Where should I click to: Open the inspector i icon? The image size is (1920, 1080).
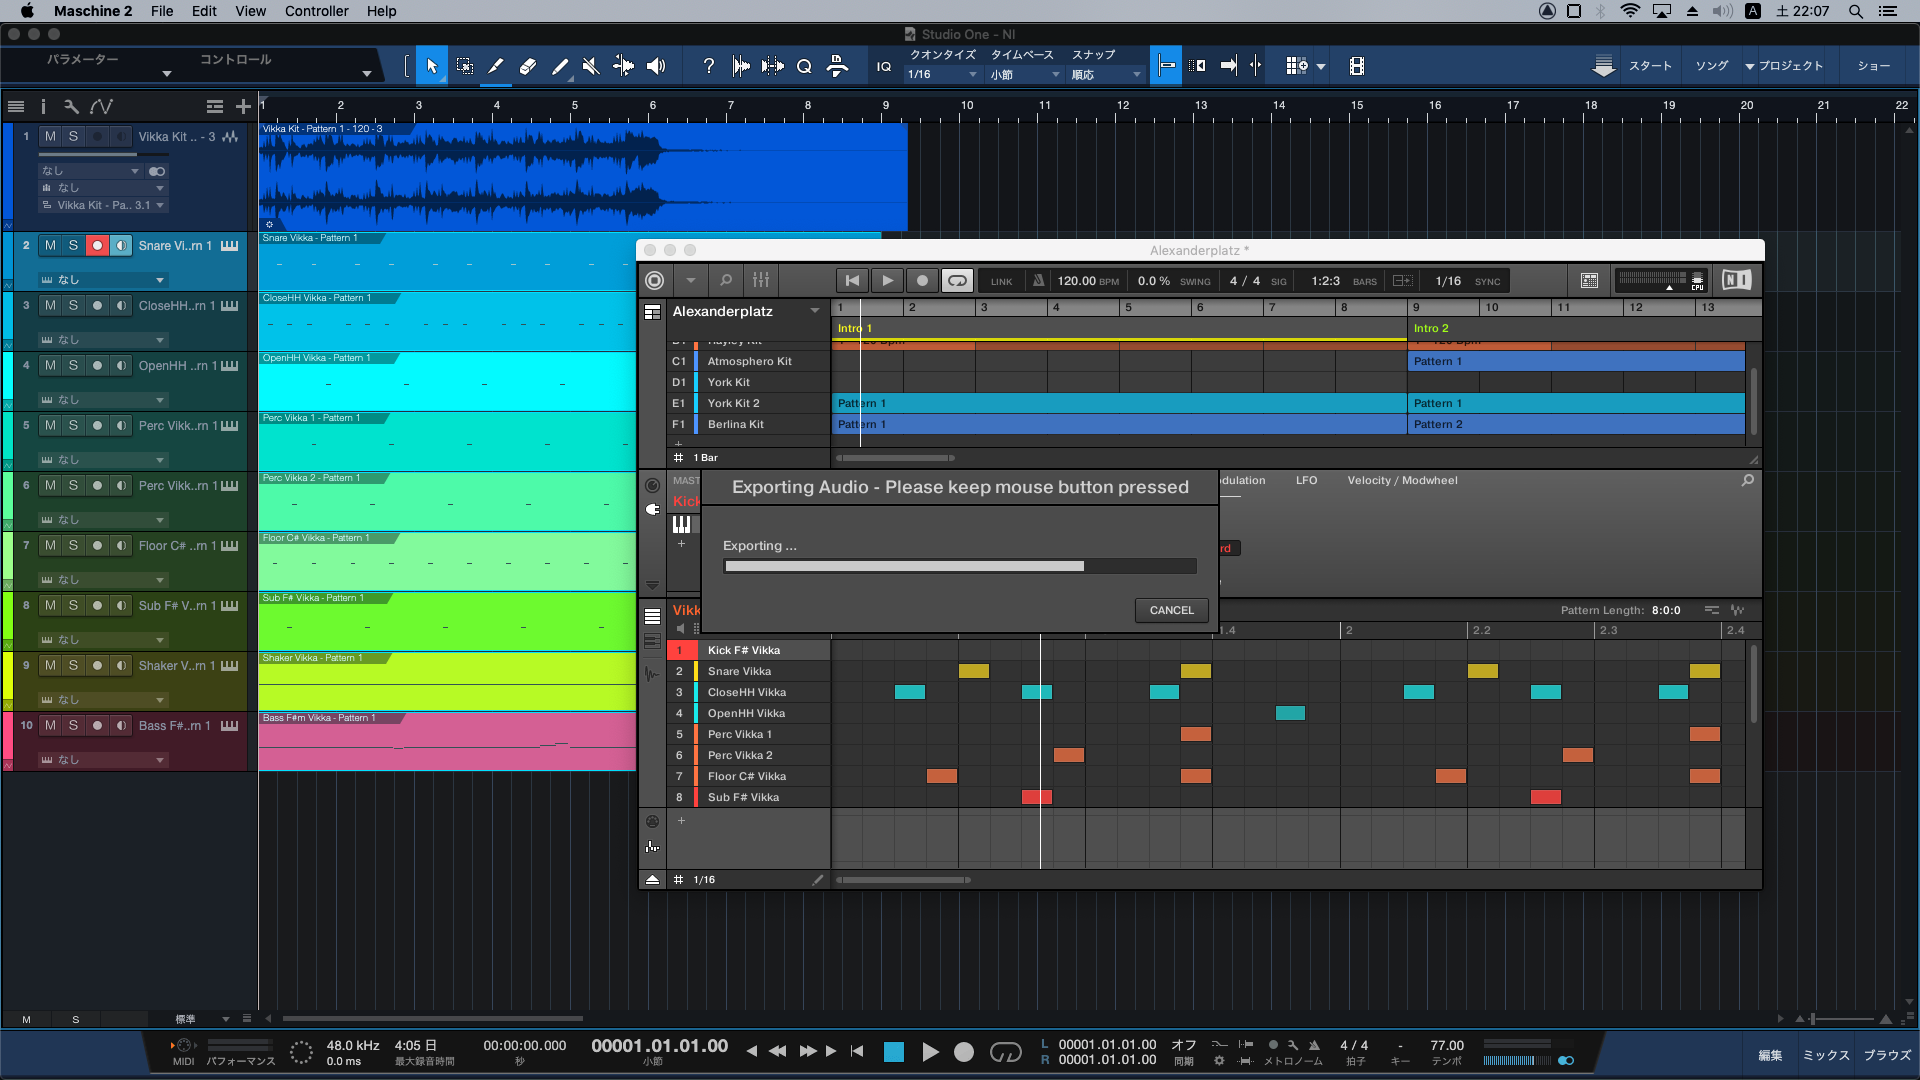pos(43,106)
